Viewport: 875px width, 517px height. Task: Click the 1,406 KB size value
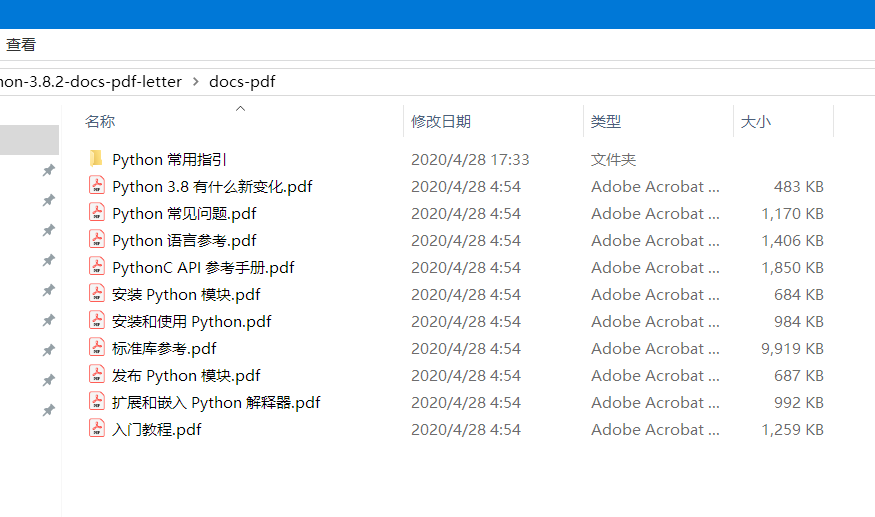(792, 241)
